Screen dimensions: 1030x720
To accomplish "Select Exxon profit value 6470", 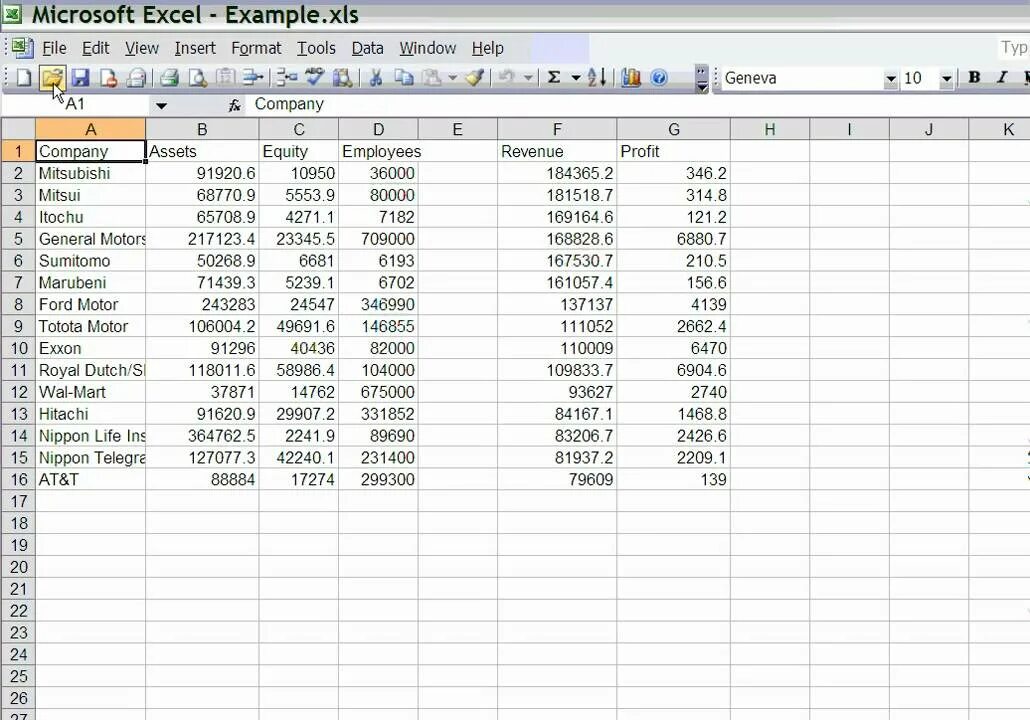I will tap(673, 348).
